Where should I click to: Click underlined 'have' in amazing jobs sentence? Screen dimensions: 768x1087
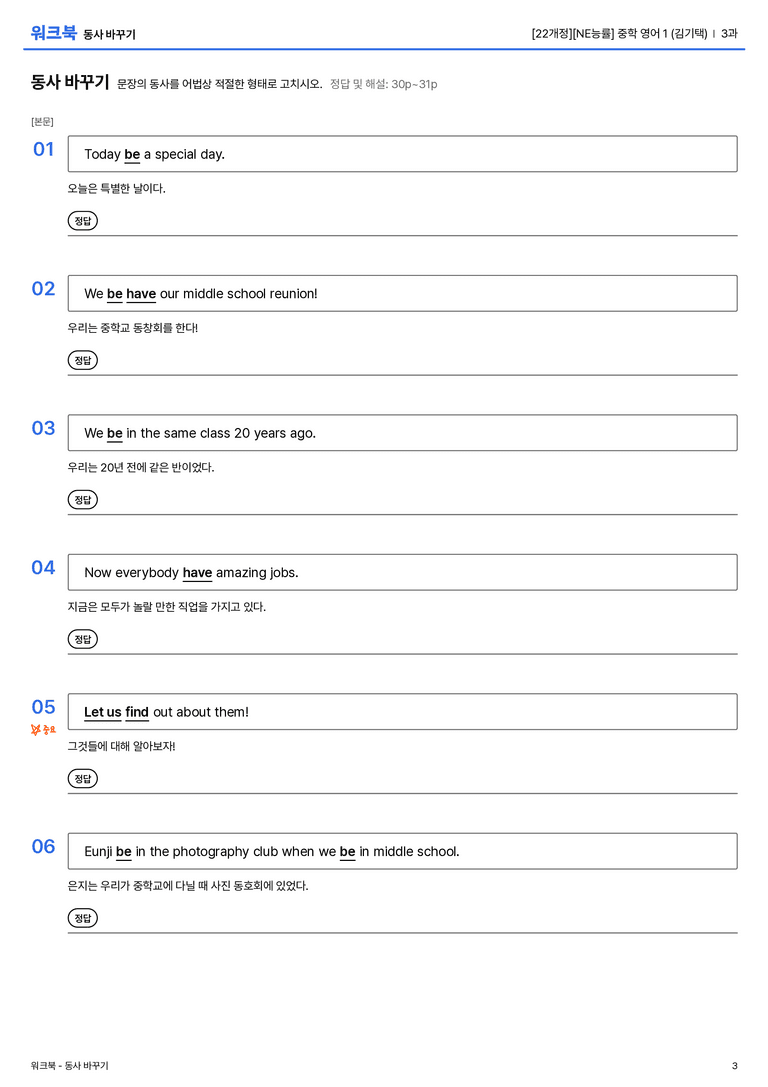point(197,573)
